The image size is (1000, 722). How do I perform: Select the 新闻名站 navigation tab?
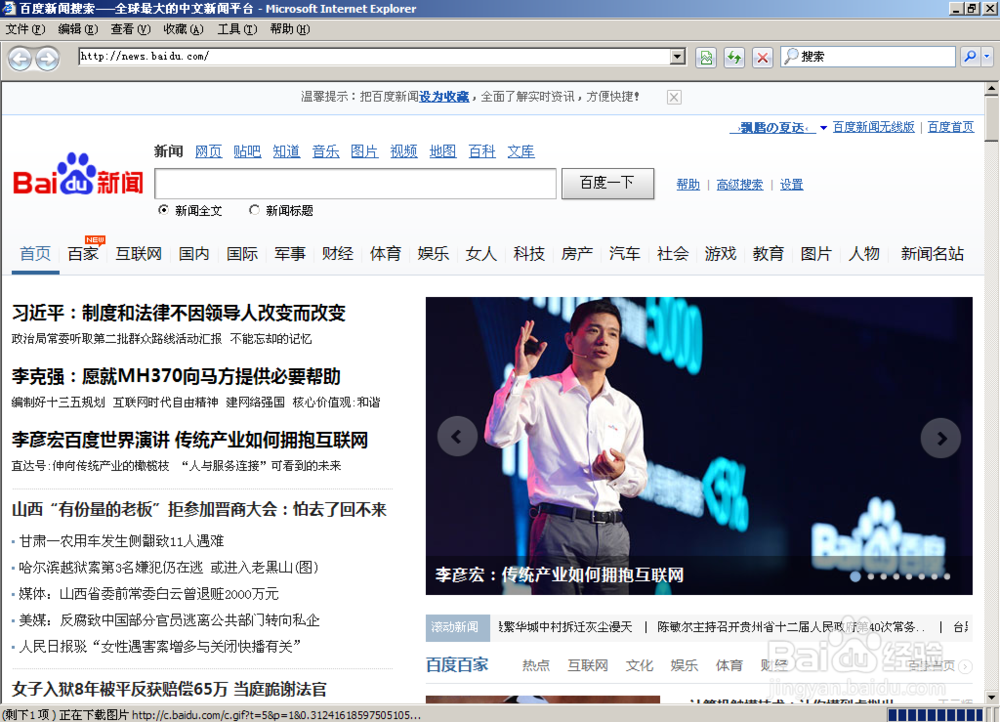(932, 254)
